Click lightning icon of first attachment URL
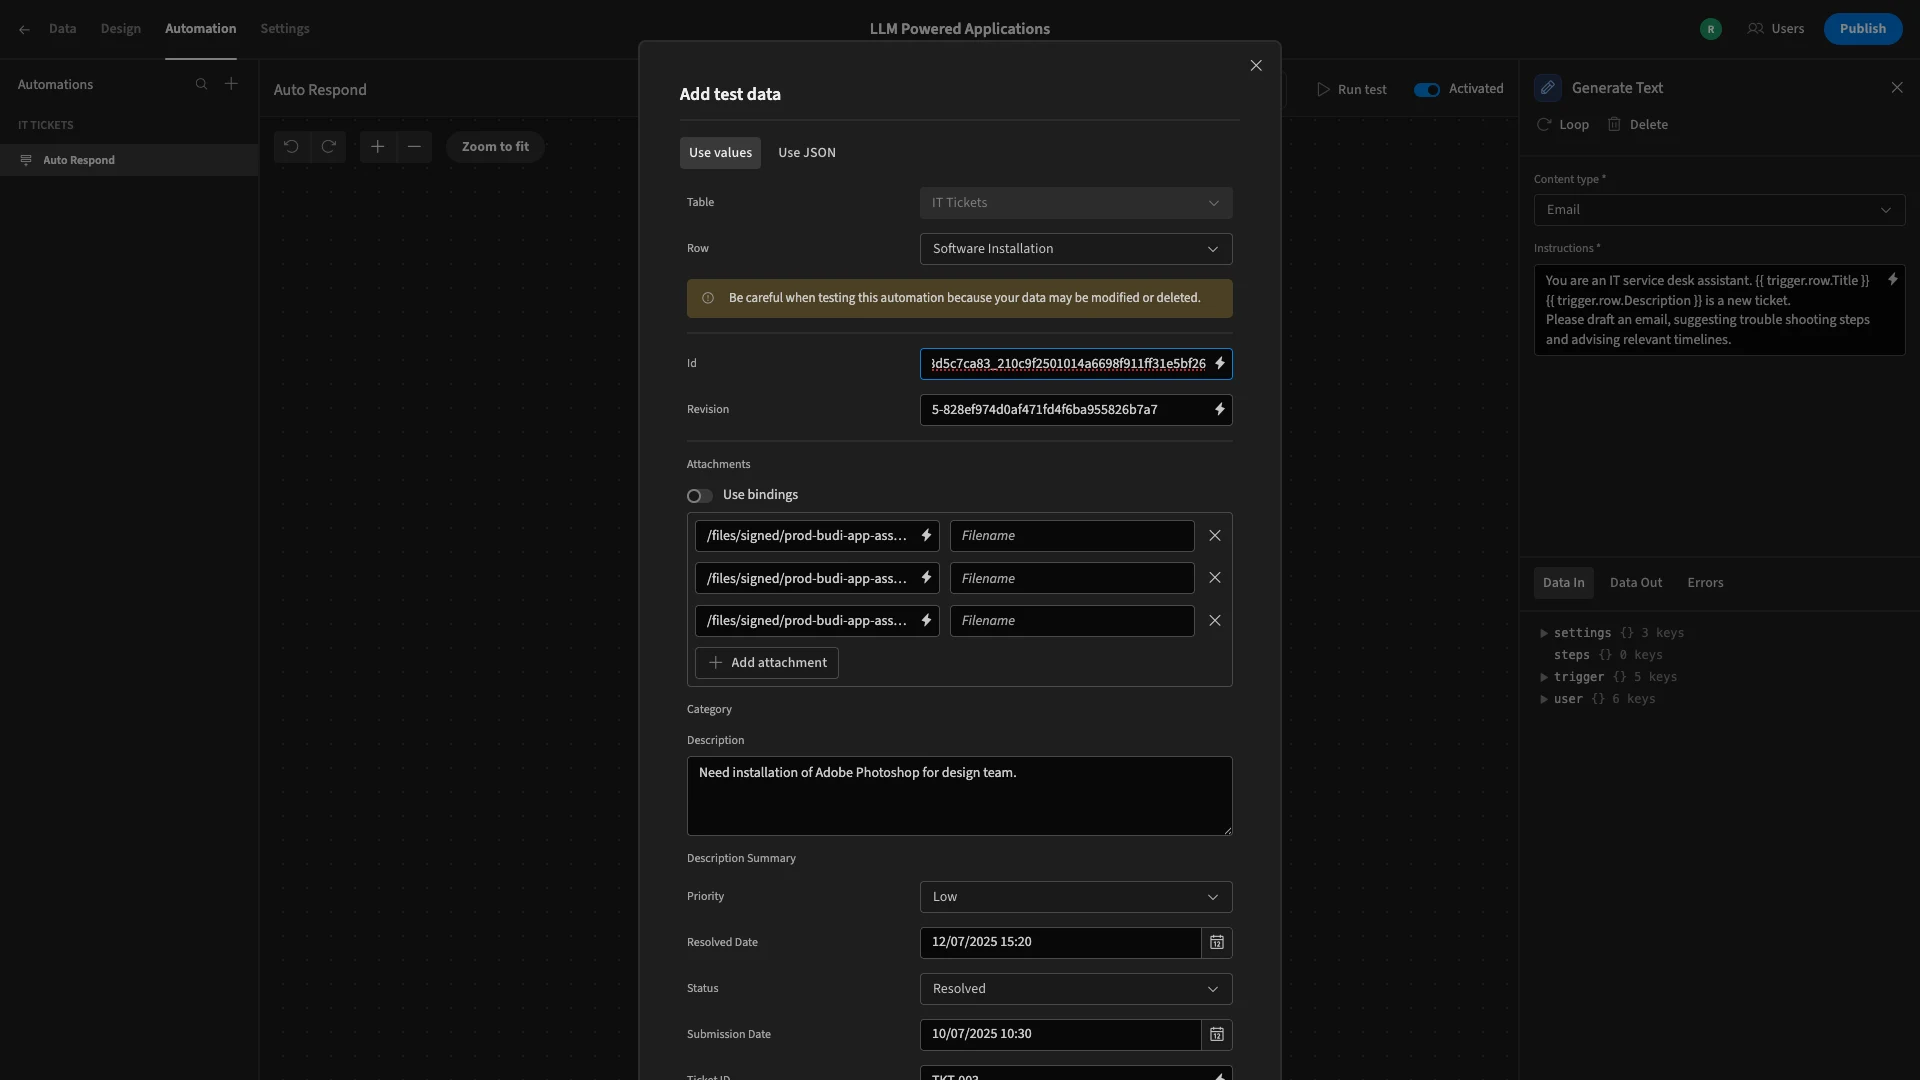Image resolution: width=1920 pixels, height=1080 pixels. pos(926,536)
